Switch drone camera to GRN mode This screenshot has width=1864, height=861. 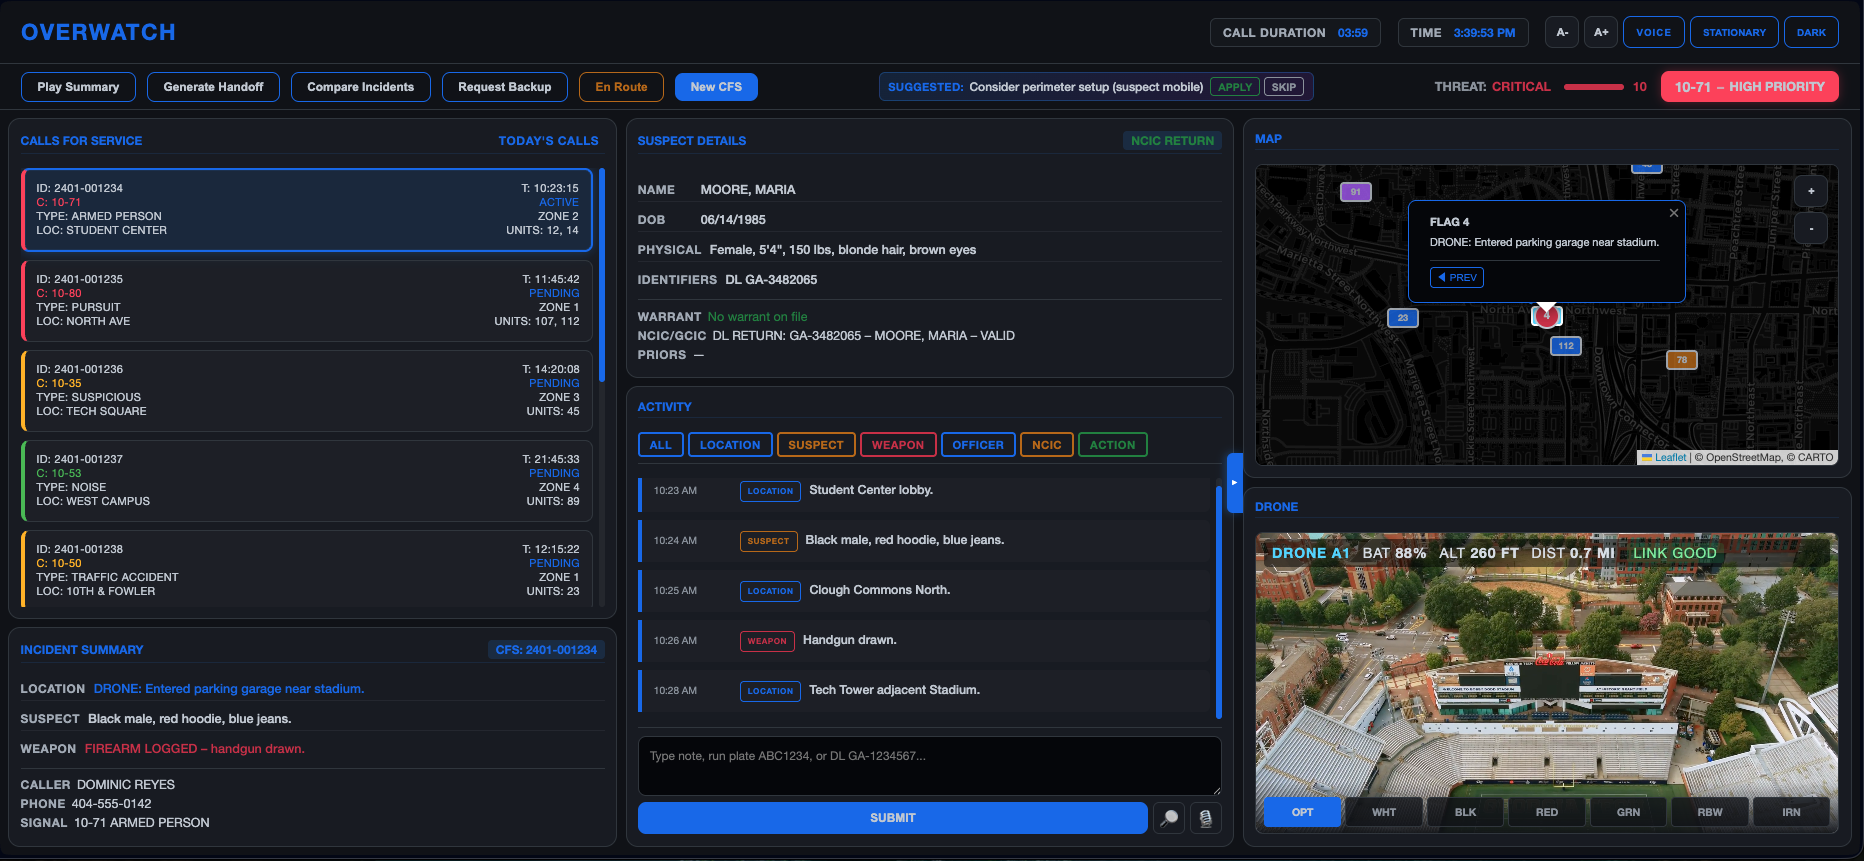[1628, 812]
